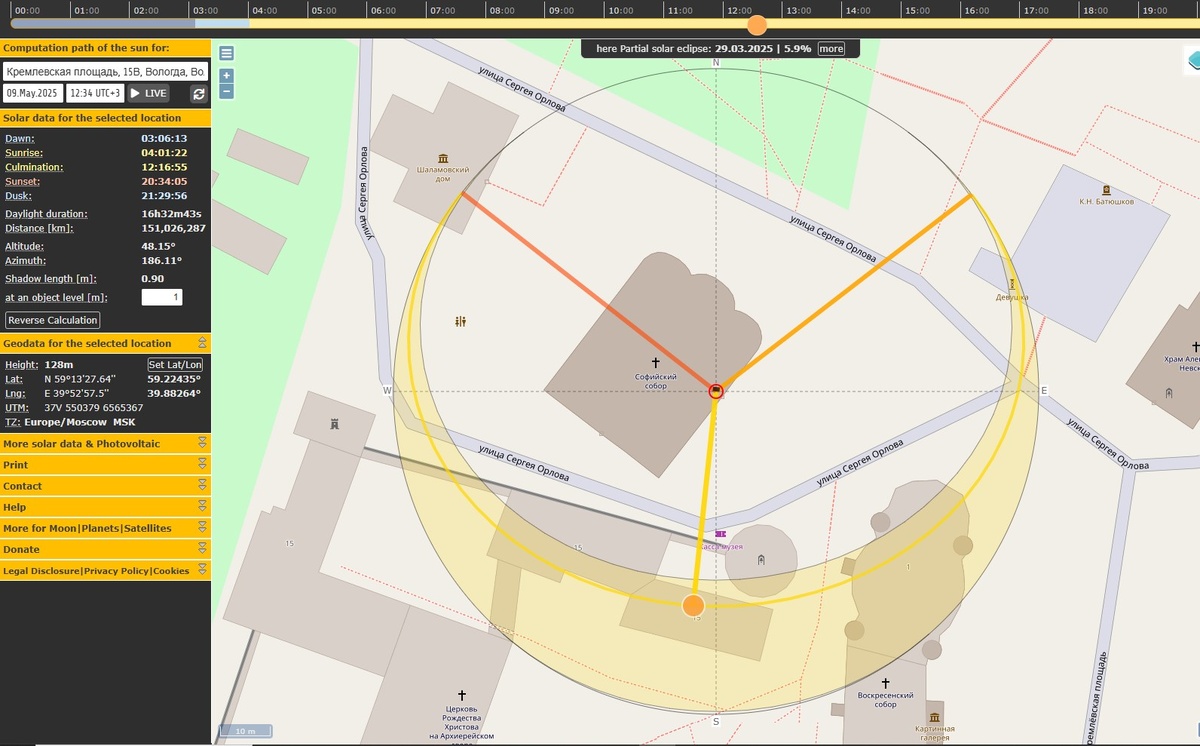
Task: Click the Sunrise label link
Action: [23, 153]
